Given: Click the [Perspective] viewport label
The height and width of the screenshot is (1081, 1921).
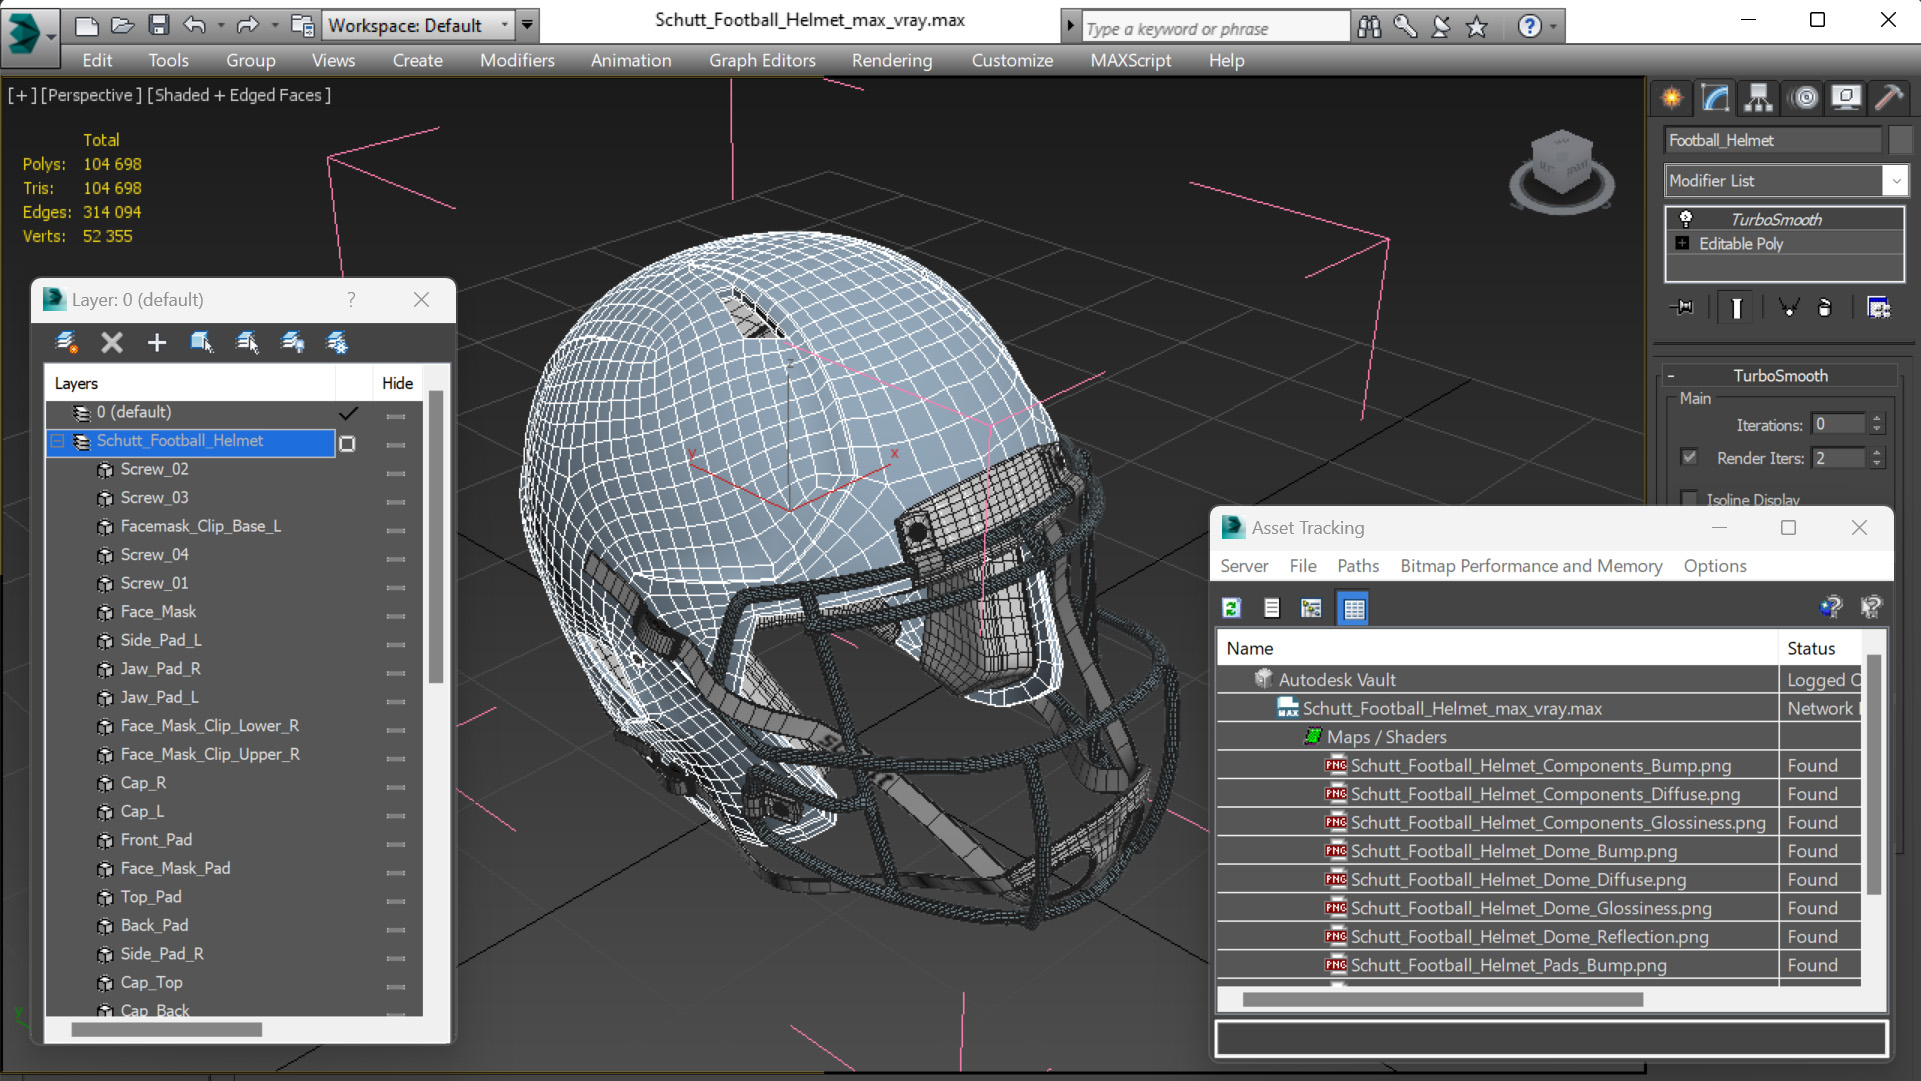Looking at the screenshot, I should point(90,95).
